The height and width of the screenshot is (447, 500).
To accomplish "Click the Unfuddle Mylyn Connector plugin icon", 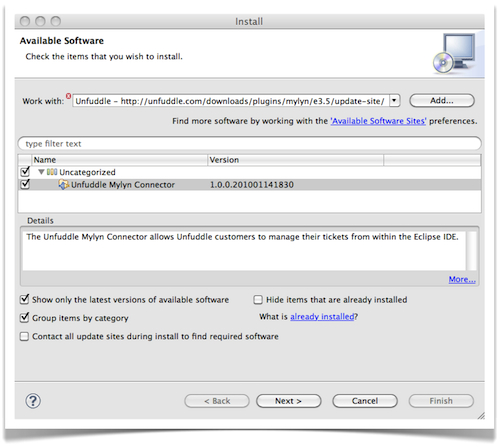I will tap(63, 184).
